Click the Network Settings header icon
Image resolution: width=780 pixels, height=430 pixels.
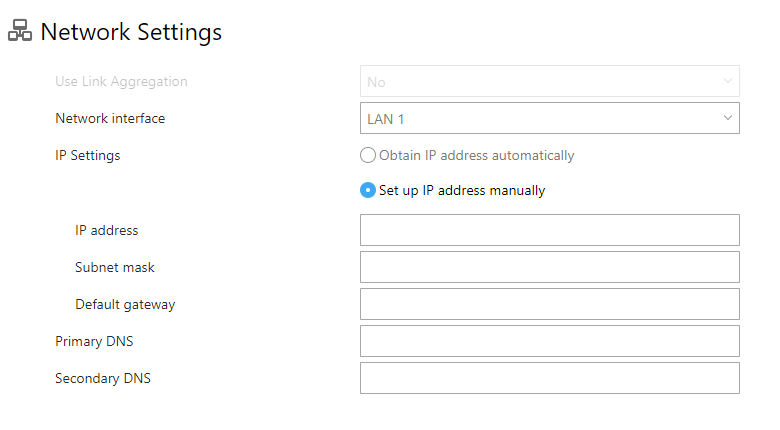click(x=20, y=30)
